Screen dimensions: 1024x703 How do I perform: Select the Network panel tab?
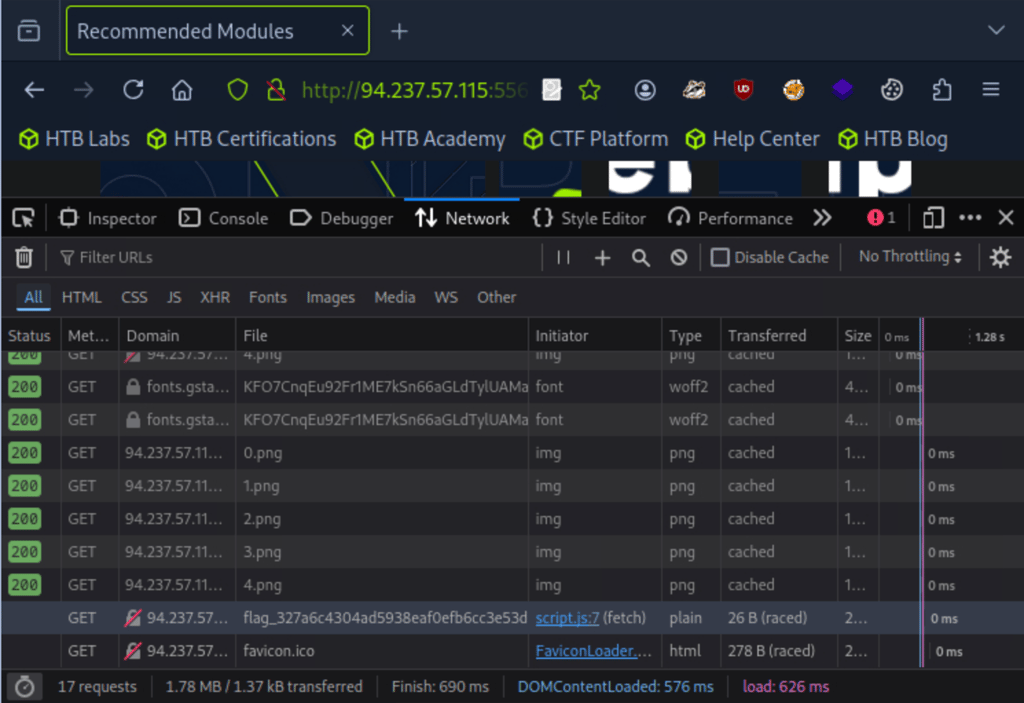tap(462, 218)
